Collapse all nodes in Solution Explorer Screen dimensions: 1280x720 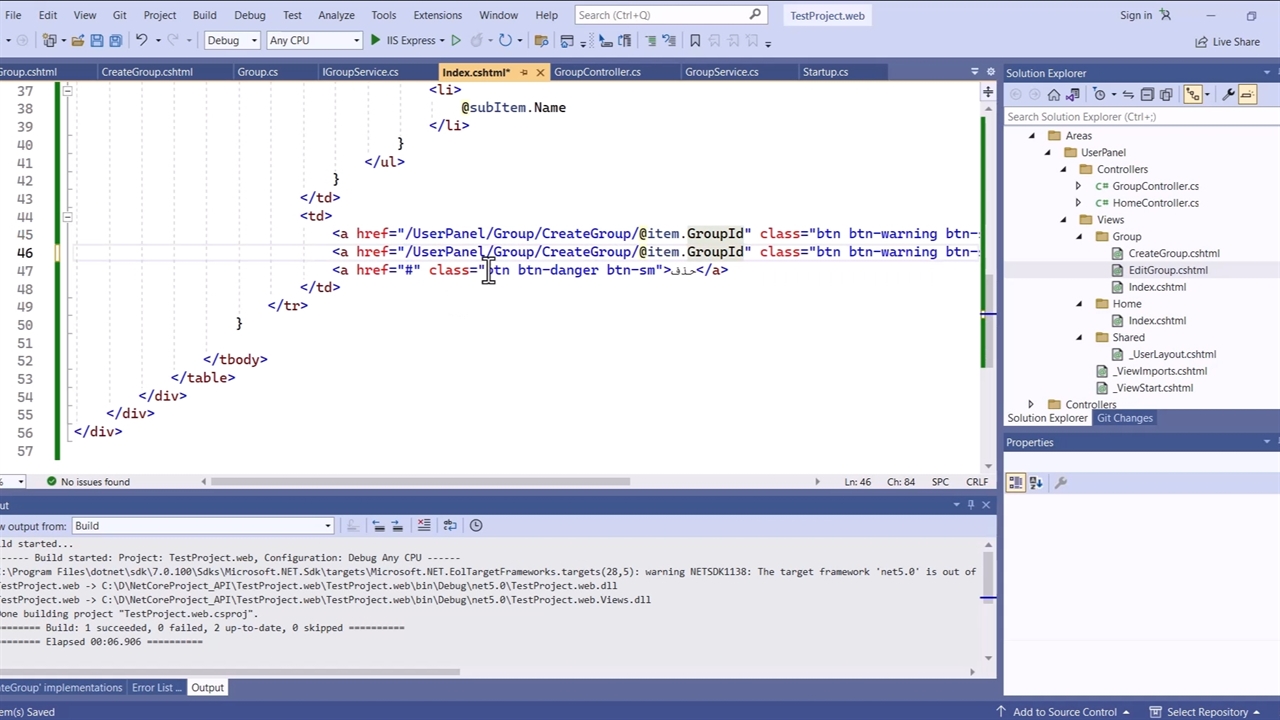point(1147,95)
